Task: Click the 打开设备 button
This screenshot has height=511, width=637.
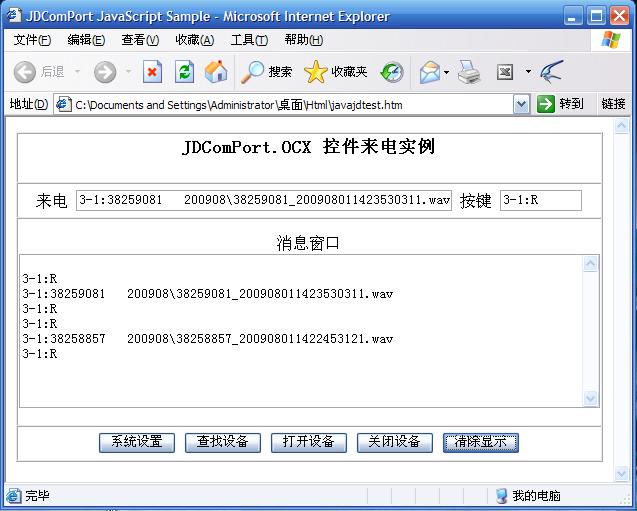Action: [x=309, y=442]
